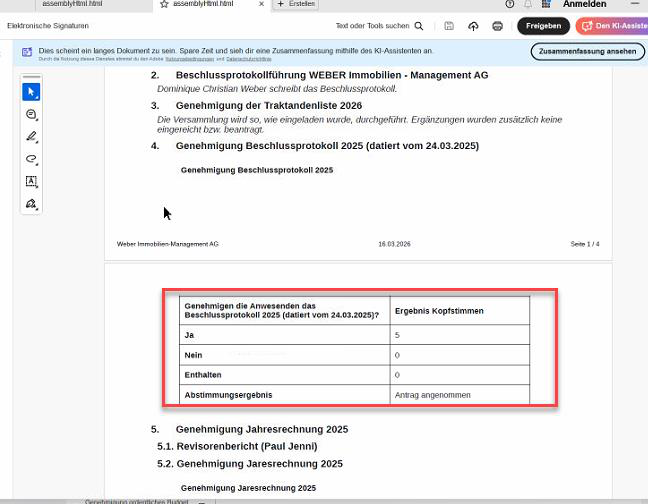This screenshot has height=504, width=648.
Task: Open the fill and sign pen tool
Action: click(x=31, y=204)
